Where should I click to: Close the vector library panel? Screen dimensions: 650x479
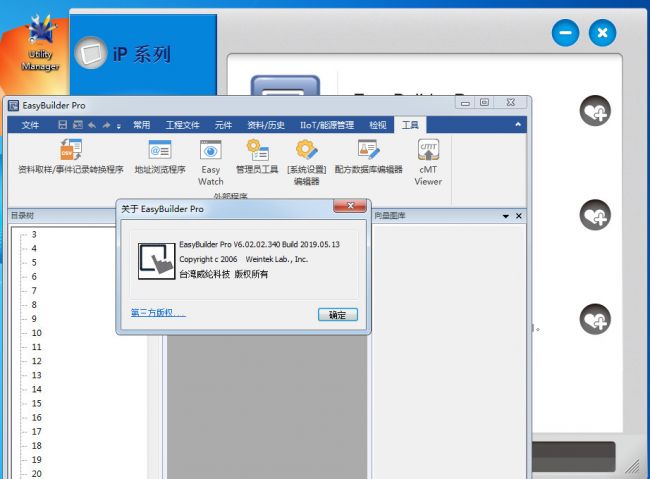tap(519, 216)
